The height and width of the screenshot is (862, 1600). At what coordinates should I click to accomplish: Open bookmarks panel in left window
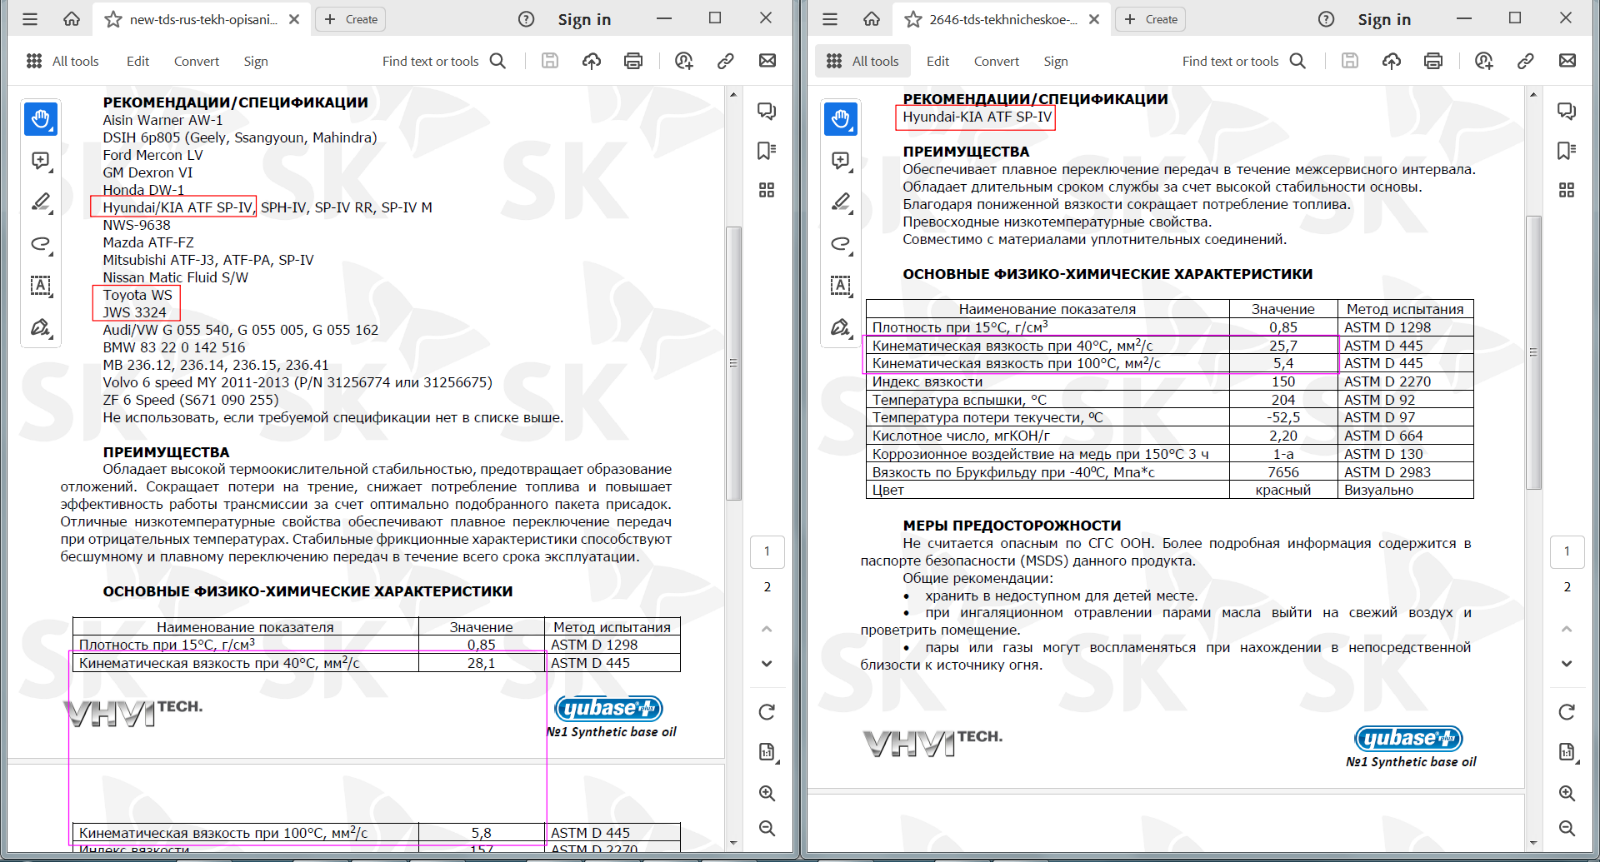coord(767,151)
